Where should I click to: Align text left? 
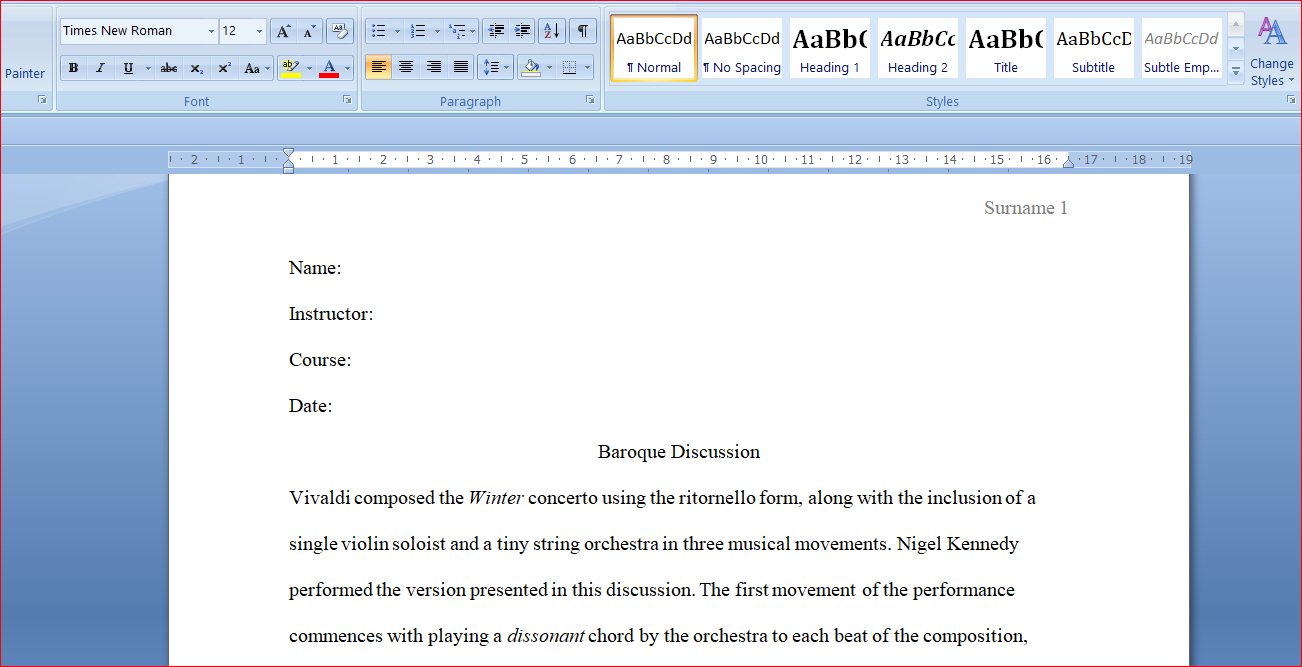tap(378, 68)
